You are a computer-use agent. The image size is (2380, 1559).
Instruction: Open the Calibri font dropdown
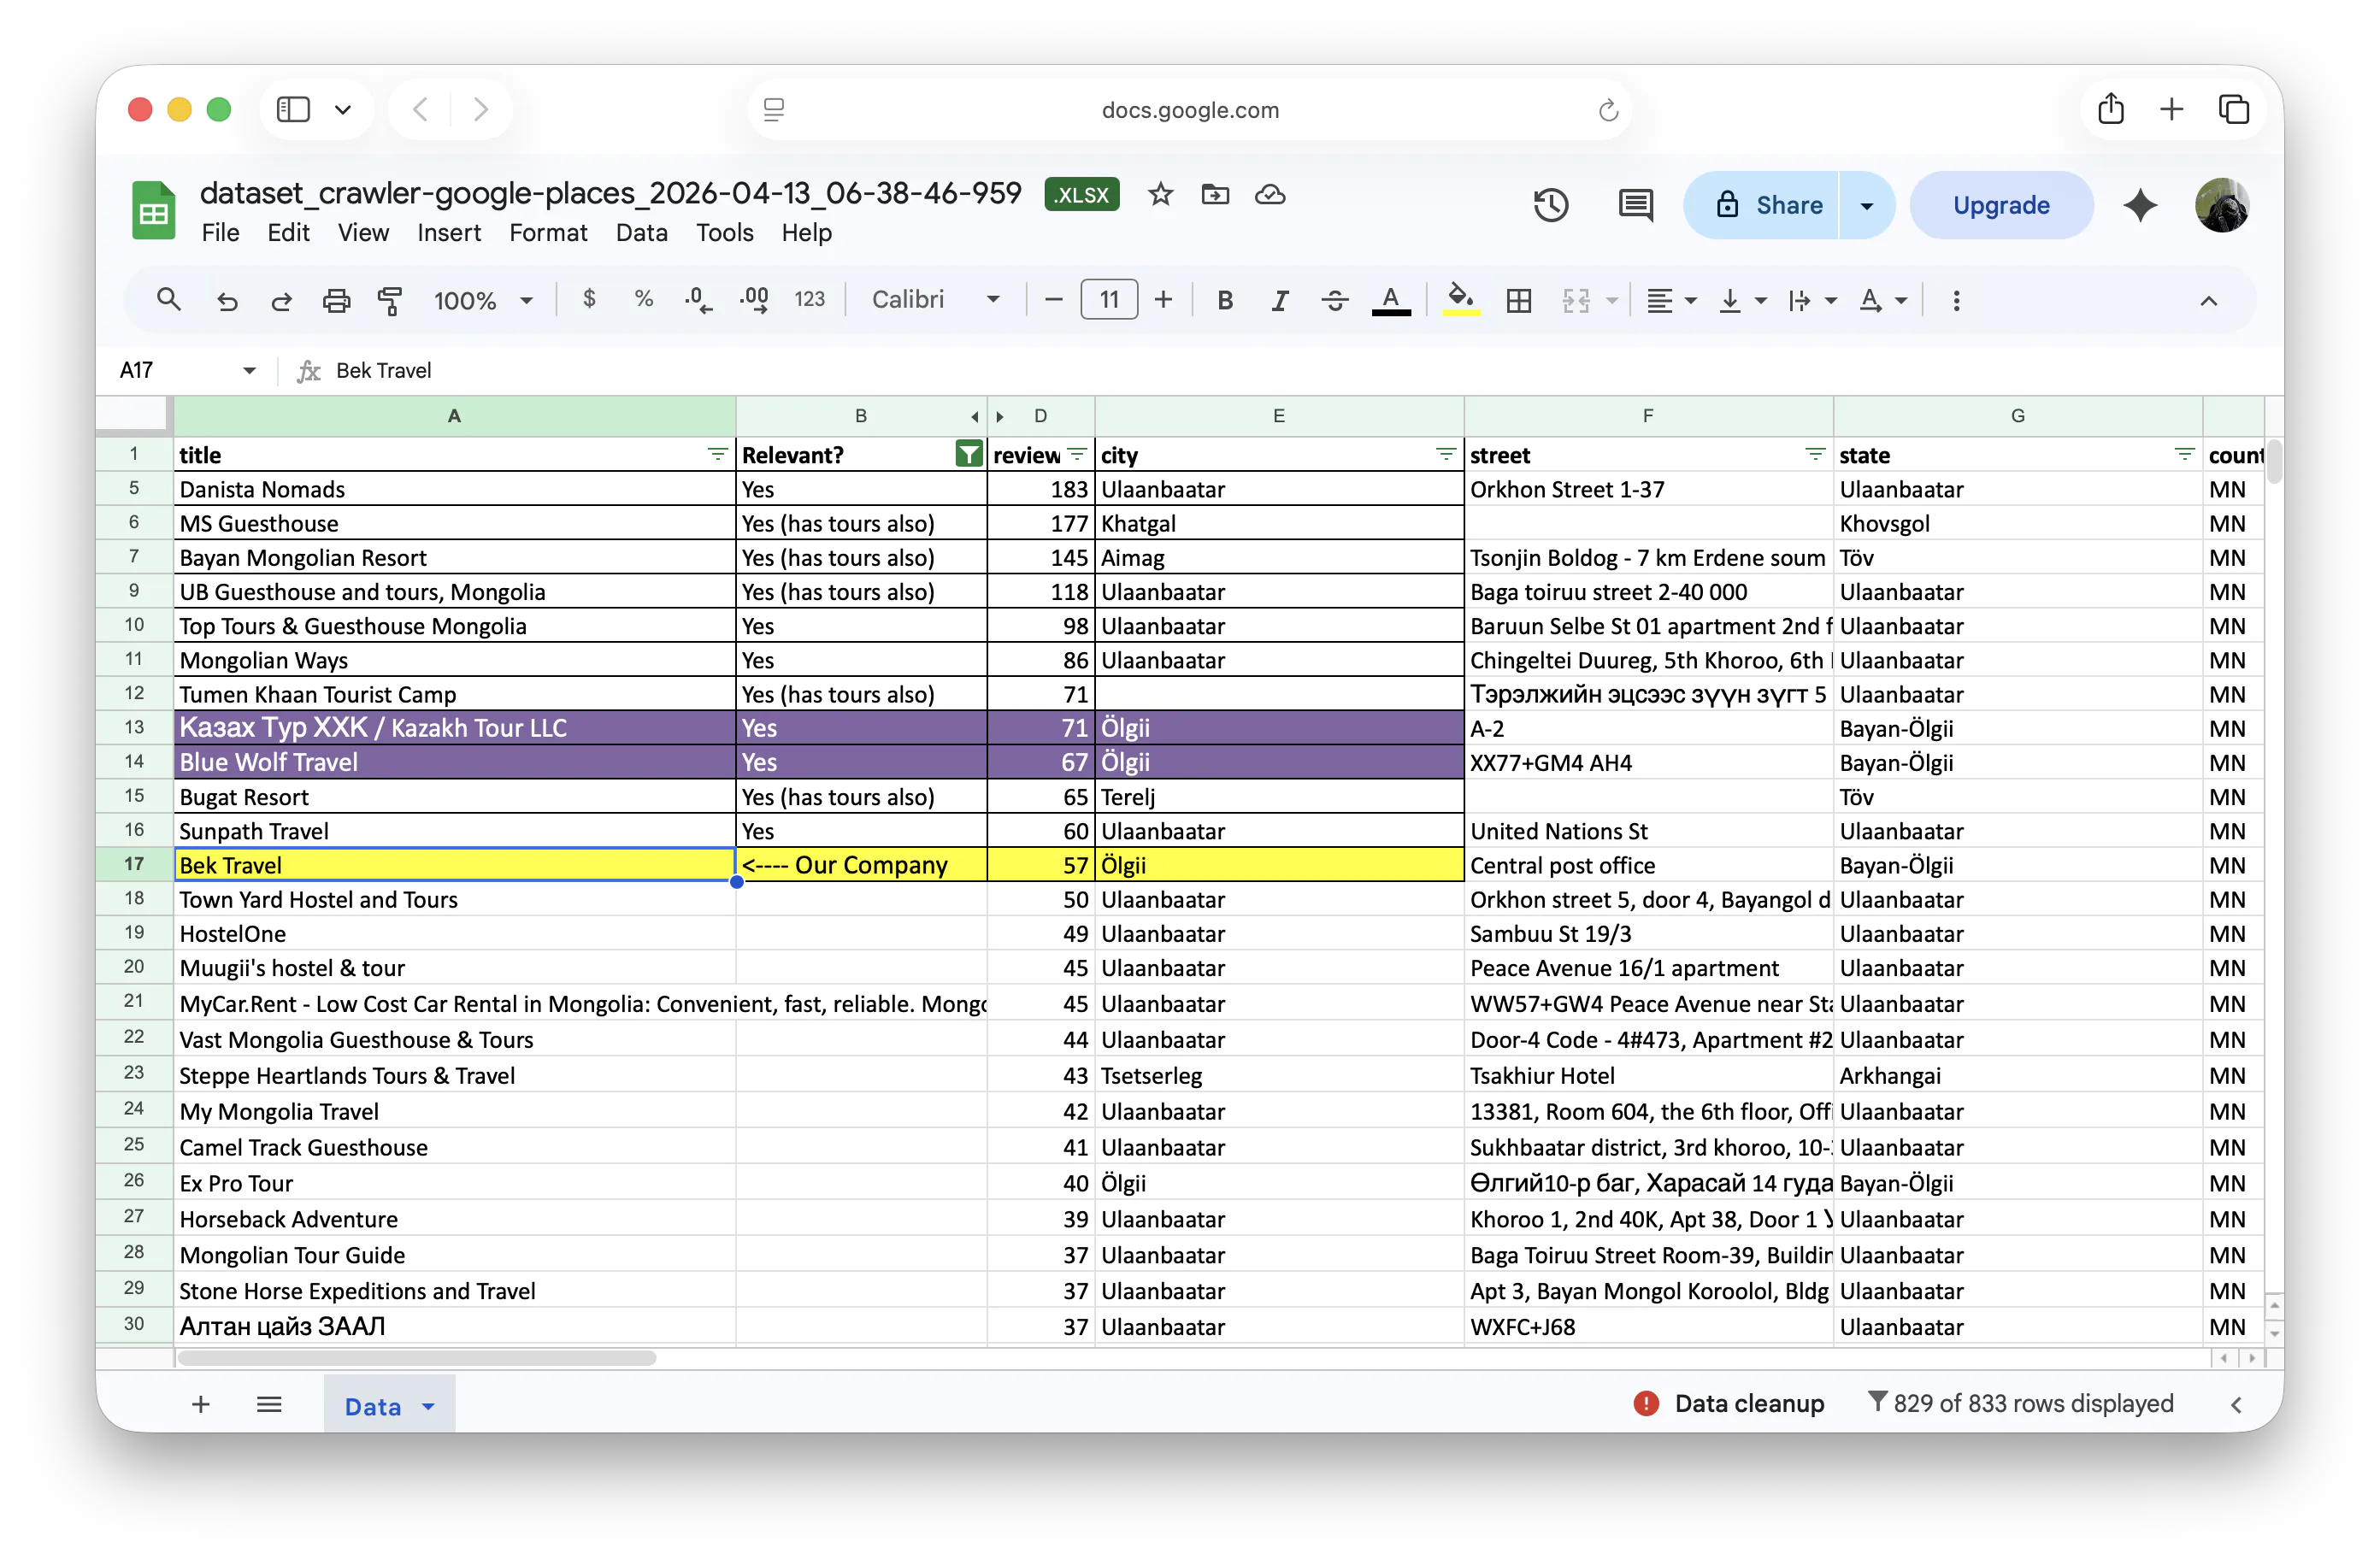(935, 299)
